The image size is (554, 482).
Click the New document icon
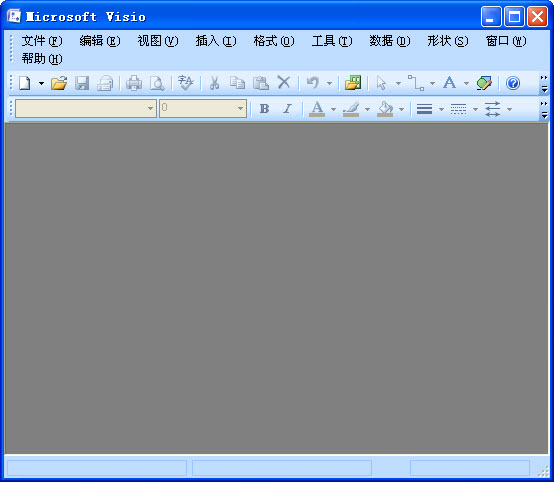point(25,83)
